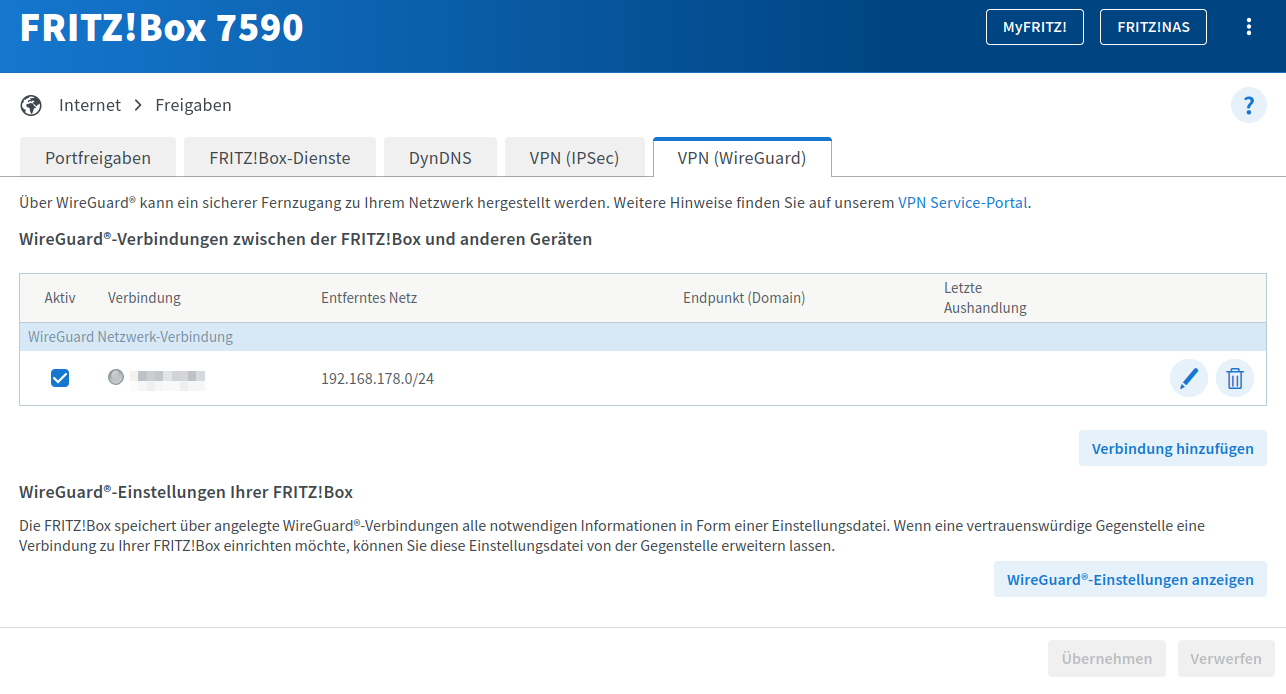Switch to the Portfreigaben tab
This screenshot has height=694, width=1286.
click(98, 158)
